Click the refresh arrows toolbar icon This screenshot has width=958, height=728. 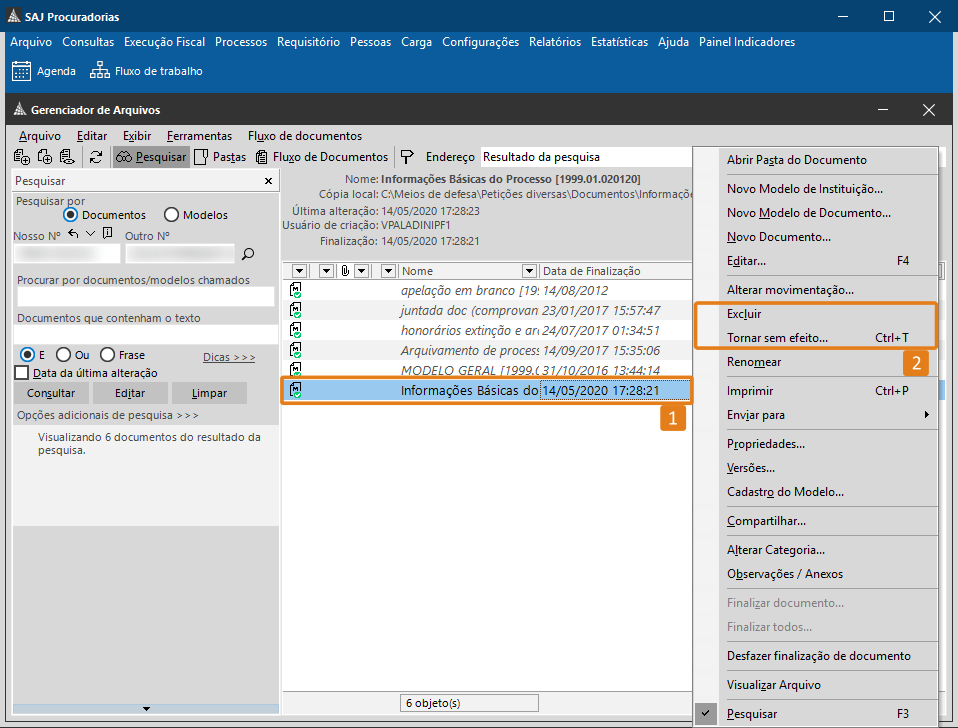pyautogui.click(x=96, y=157)
